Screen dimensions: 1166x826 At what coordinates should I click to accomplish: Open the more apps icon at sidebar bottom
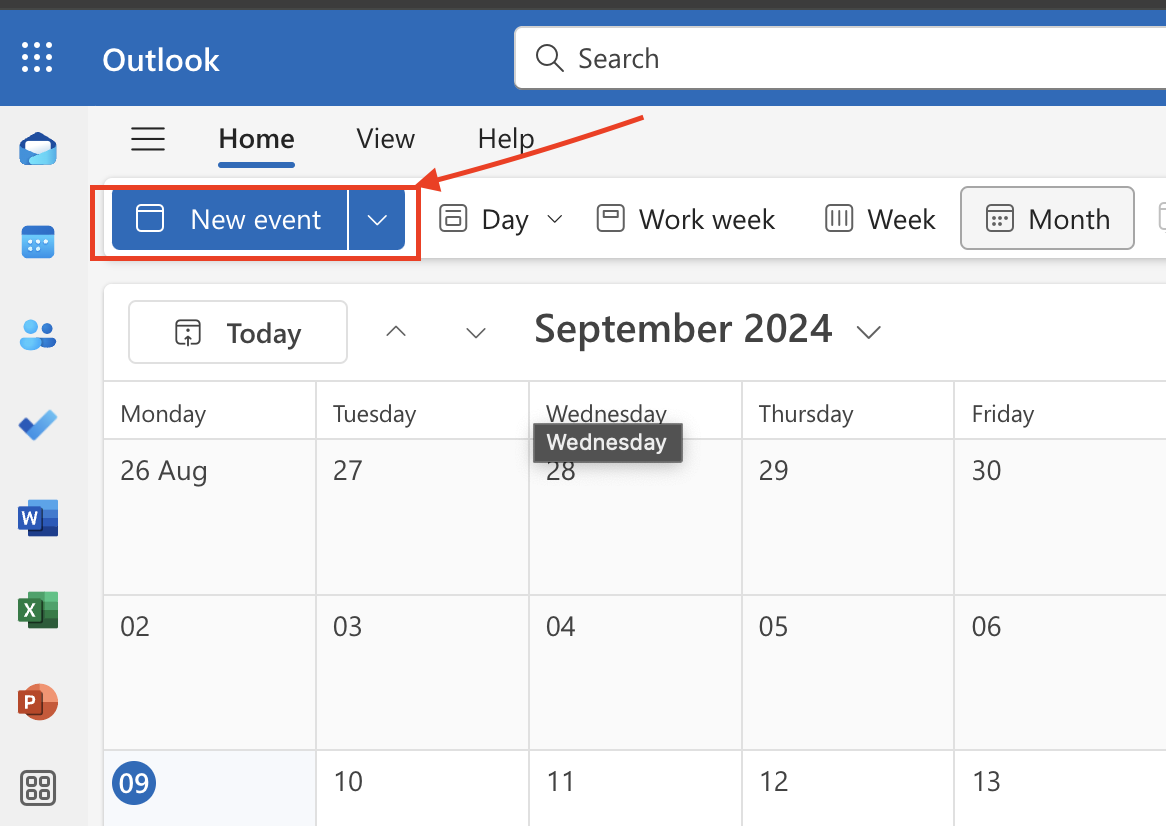tap(37, 789)
